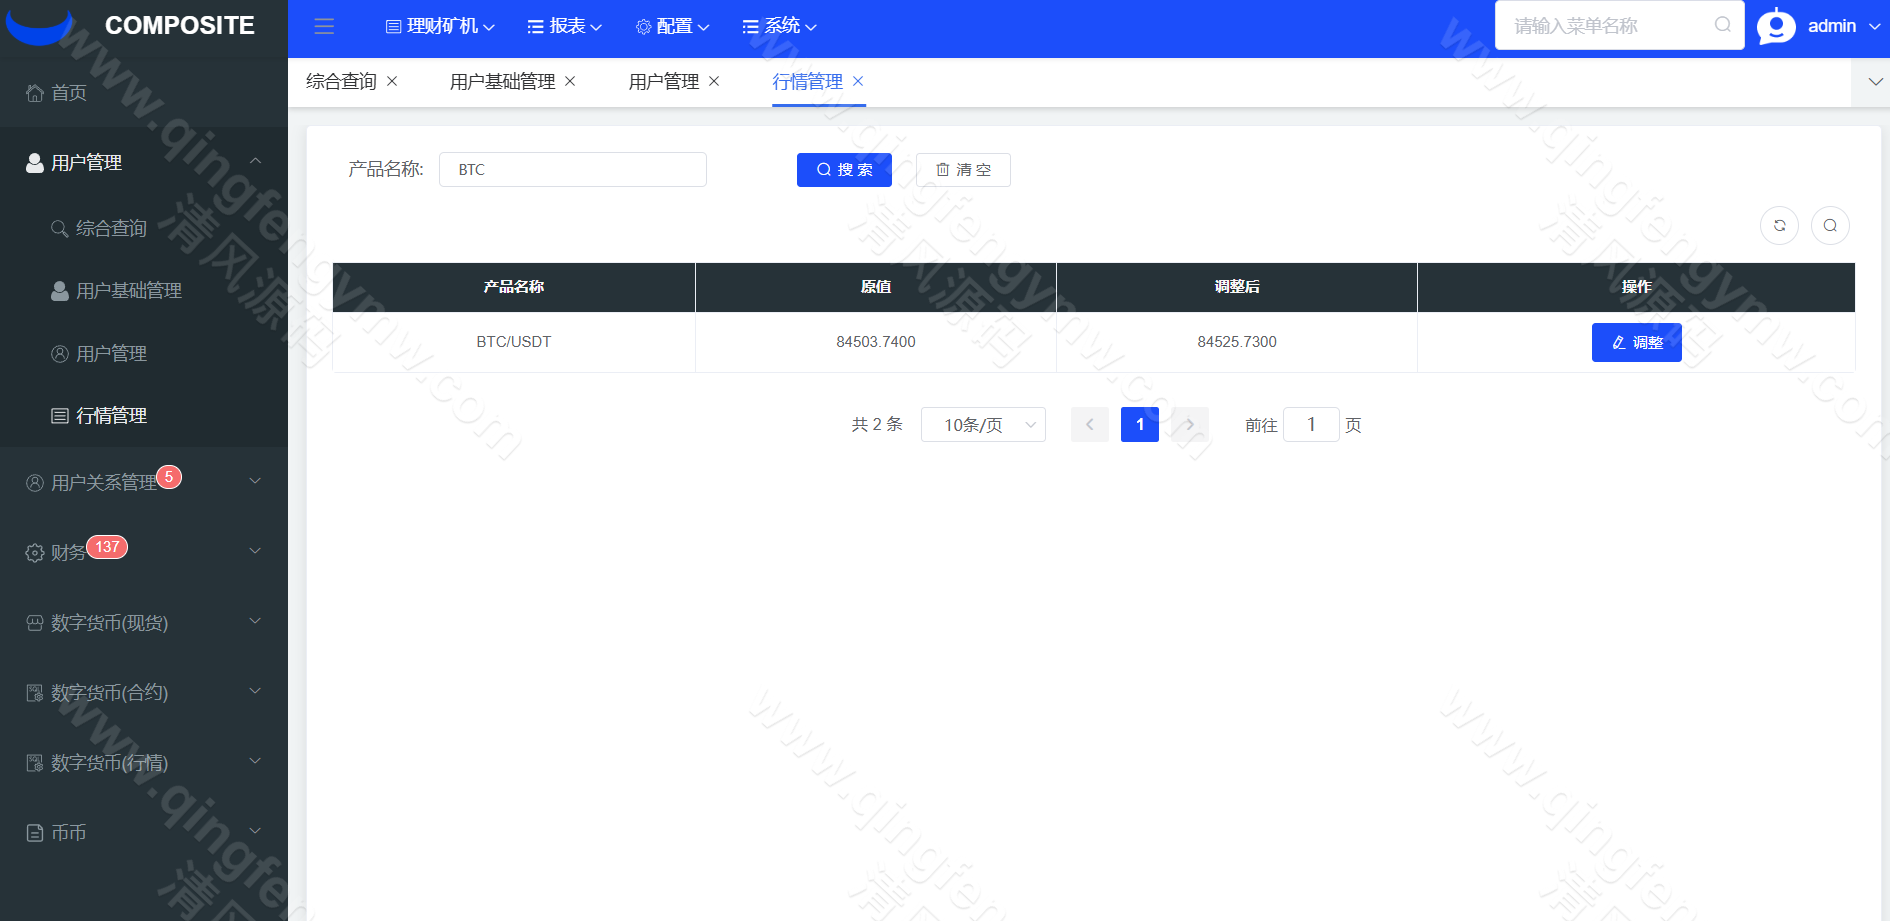Screen dimensions: 1890x921
Task: Click the 调整 button for BTC/USDT
Action: point(1636,342)
